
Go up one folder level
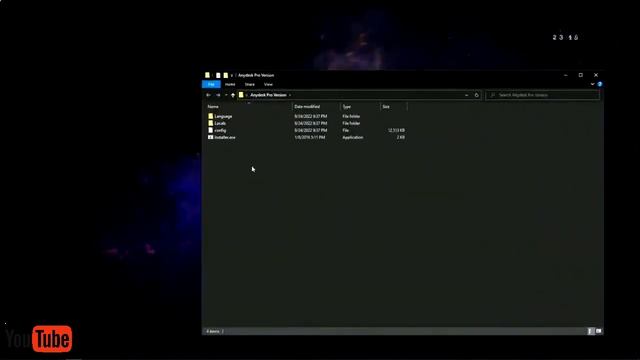coord(233,95)
